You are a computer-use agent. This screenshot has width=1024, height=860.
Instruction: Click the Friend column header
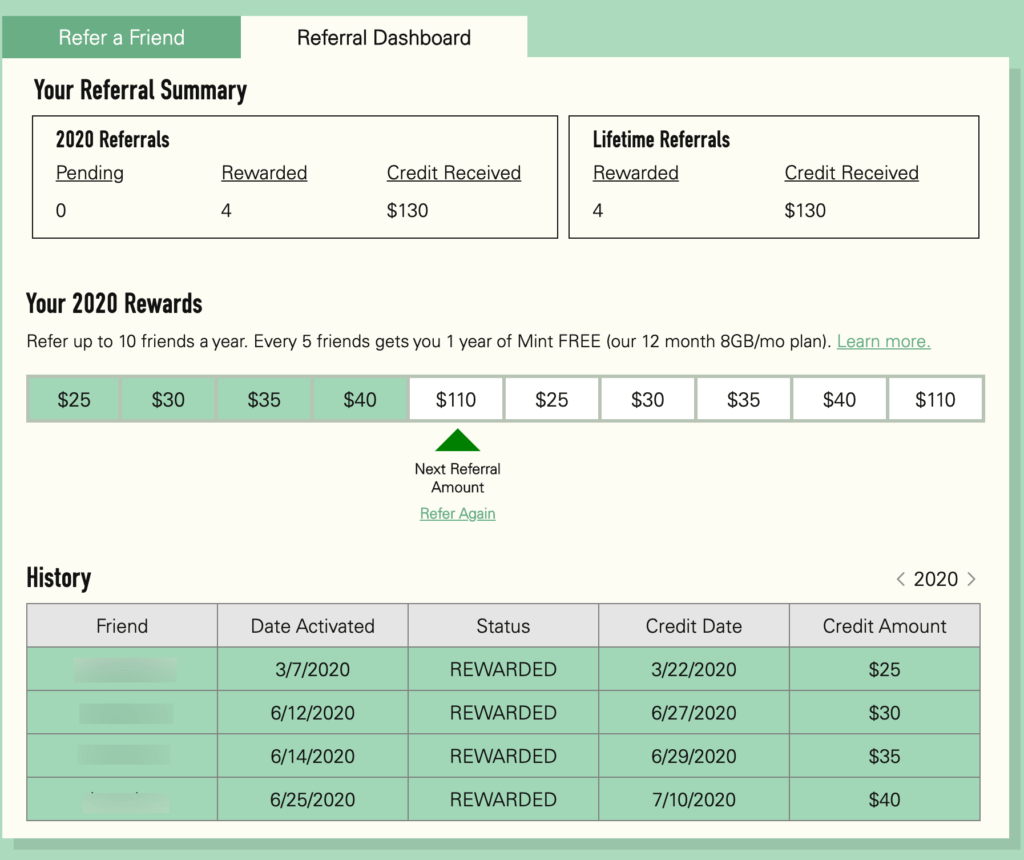point(121,625)
